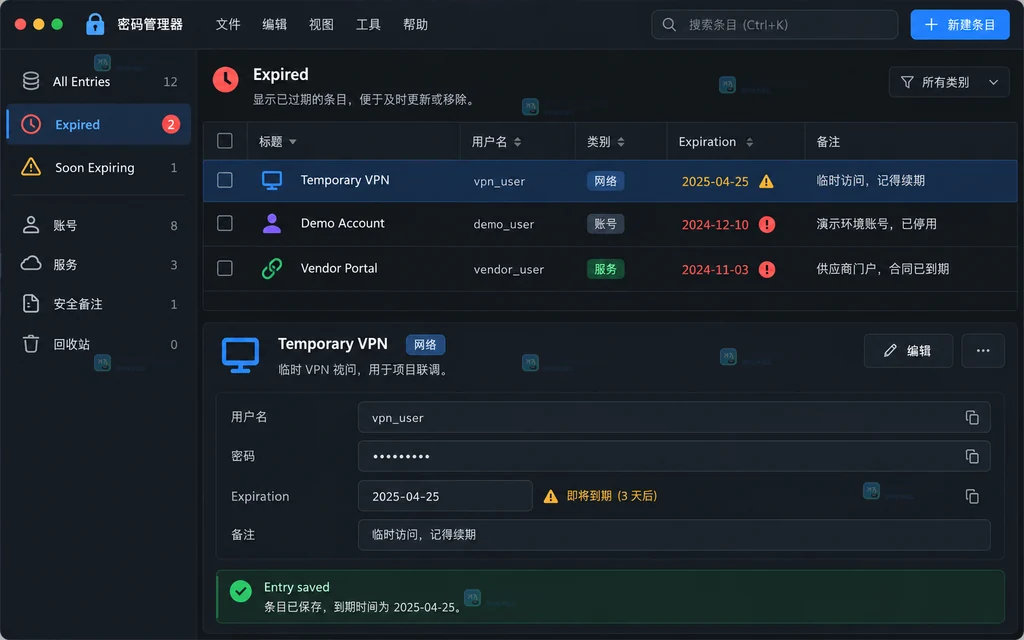The image size is (1024, 640).
Task: Click the monitor icon in Temporary VPN row
Action: coord(272,180)
